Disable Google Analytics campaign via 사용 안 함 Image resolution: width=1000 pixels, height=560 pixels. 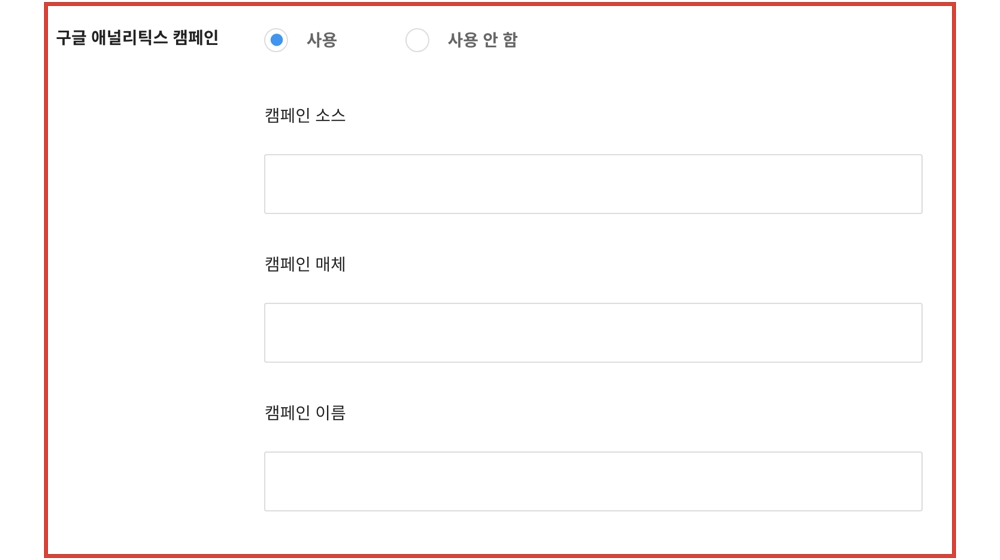coord(417,40)
